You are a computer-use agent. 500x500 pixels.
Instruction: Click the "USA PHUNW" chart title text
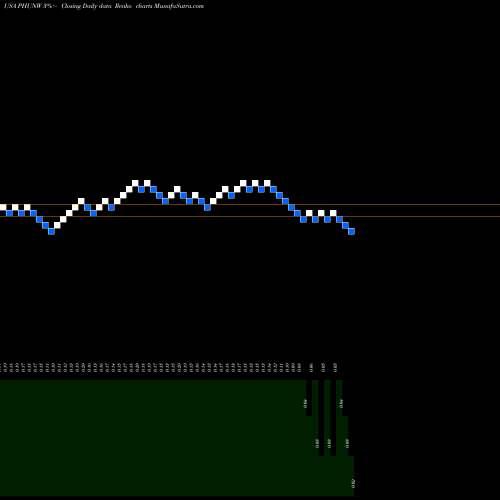23,6
